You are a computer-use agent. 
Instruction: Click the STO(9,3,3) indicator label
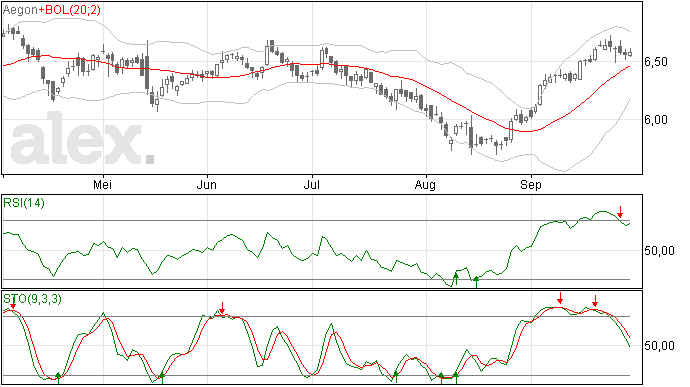point(32,299)
